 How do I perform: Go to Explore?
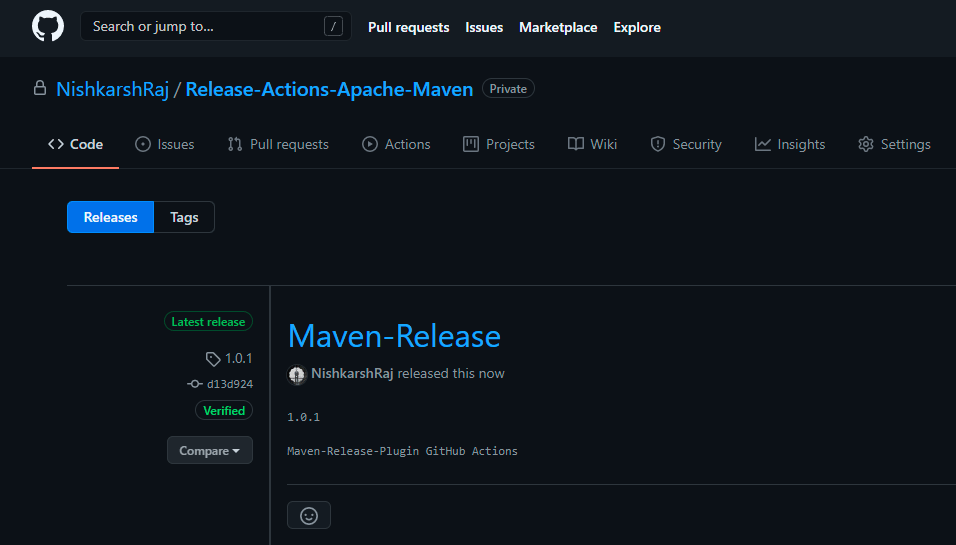[637, 27]
